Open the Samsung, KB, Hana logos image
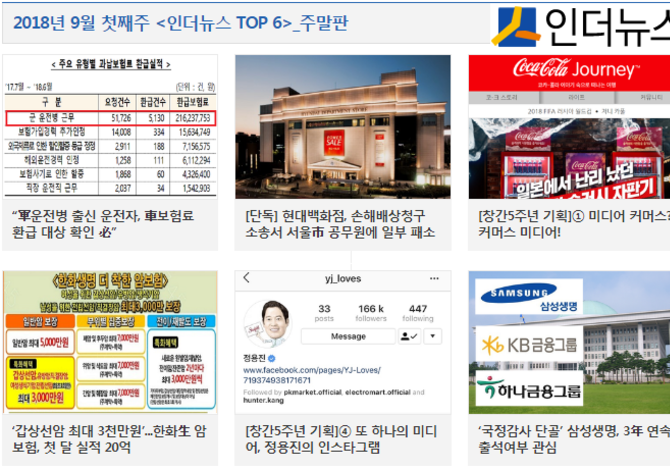This screenshot has height=469, width=670. pyautogui.click(x=569, y=342)
